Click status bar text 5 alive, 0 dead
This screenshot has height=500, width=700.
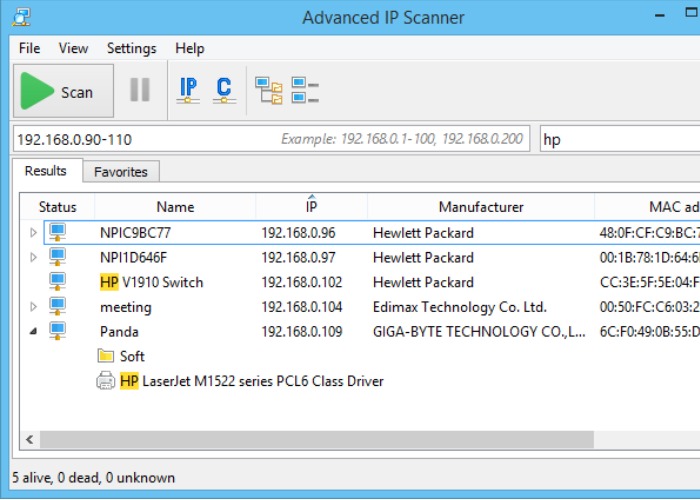point(94,478)
